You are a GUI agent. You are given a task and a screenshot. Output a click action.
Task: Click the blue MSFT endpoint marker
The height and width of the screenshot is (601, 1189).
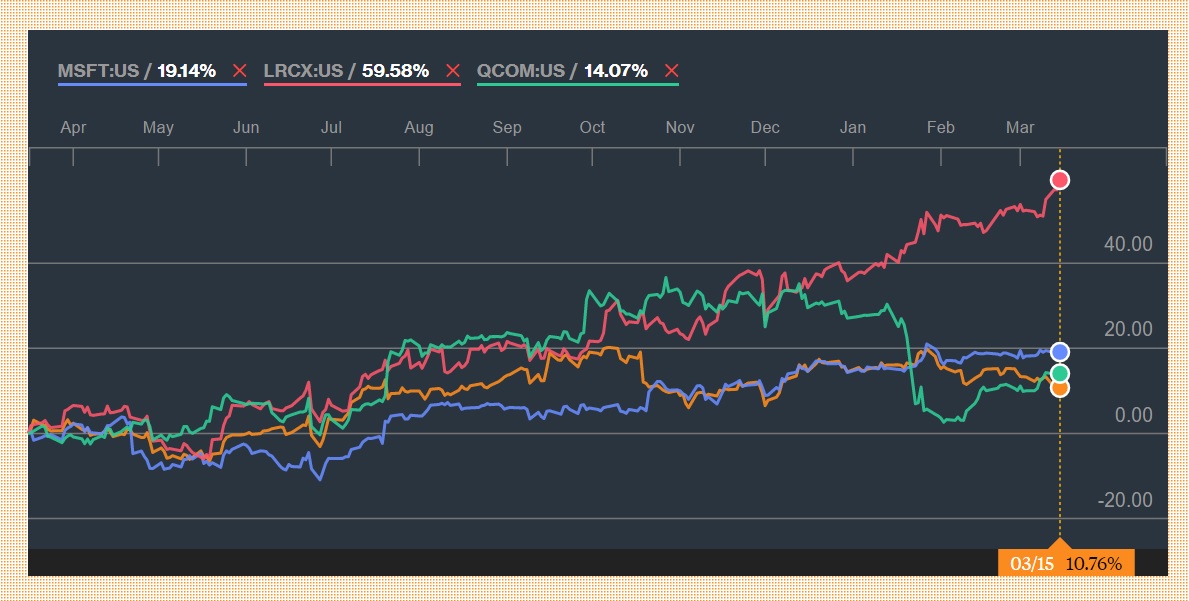pyautogui.click(x=1060, y=352)
